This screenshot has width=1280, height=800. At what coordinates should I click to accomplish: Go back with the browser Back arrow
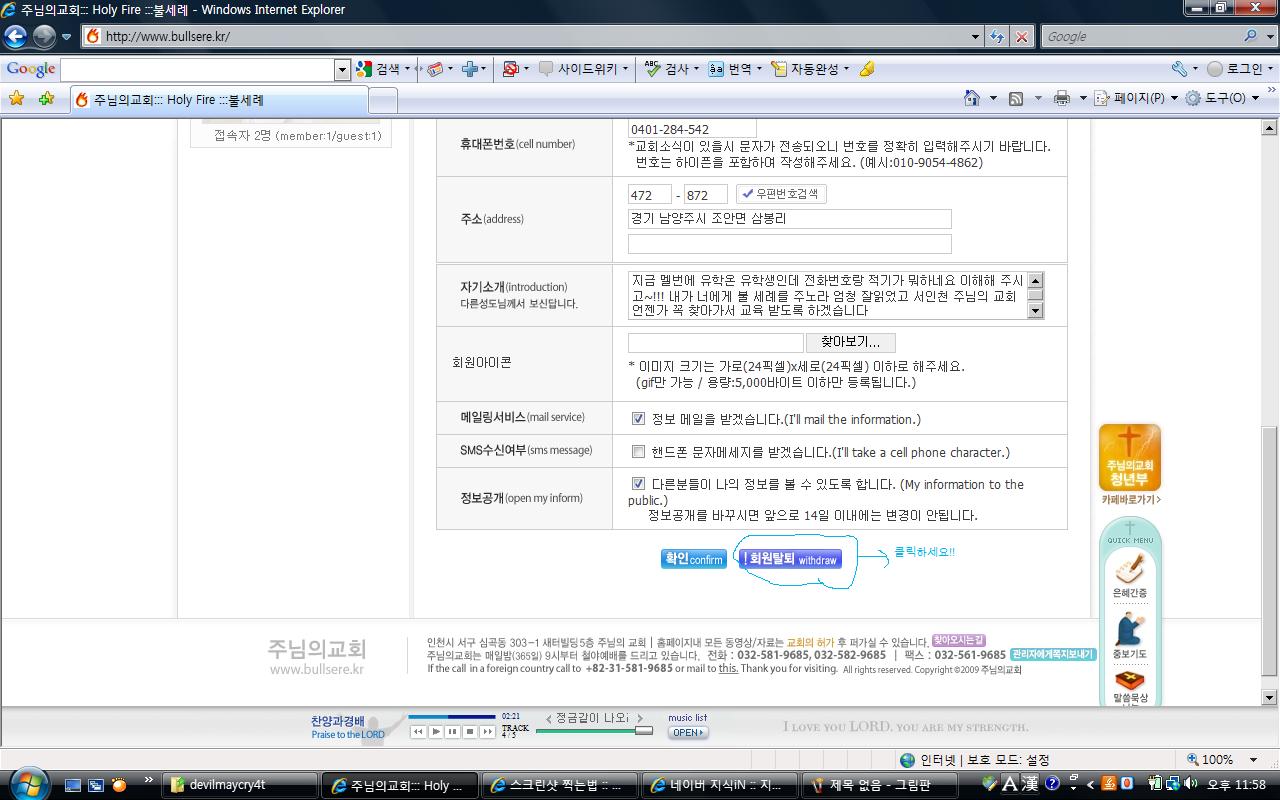tap(15, 37)
